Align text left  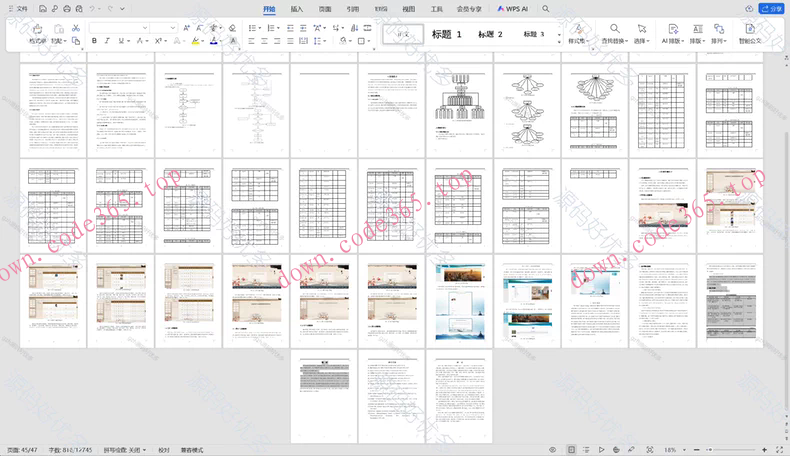(x=251, y=41)
